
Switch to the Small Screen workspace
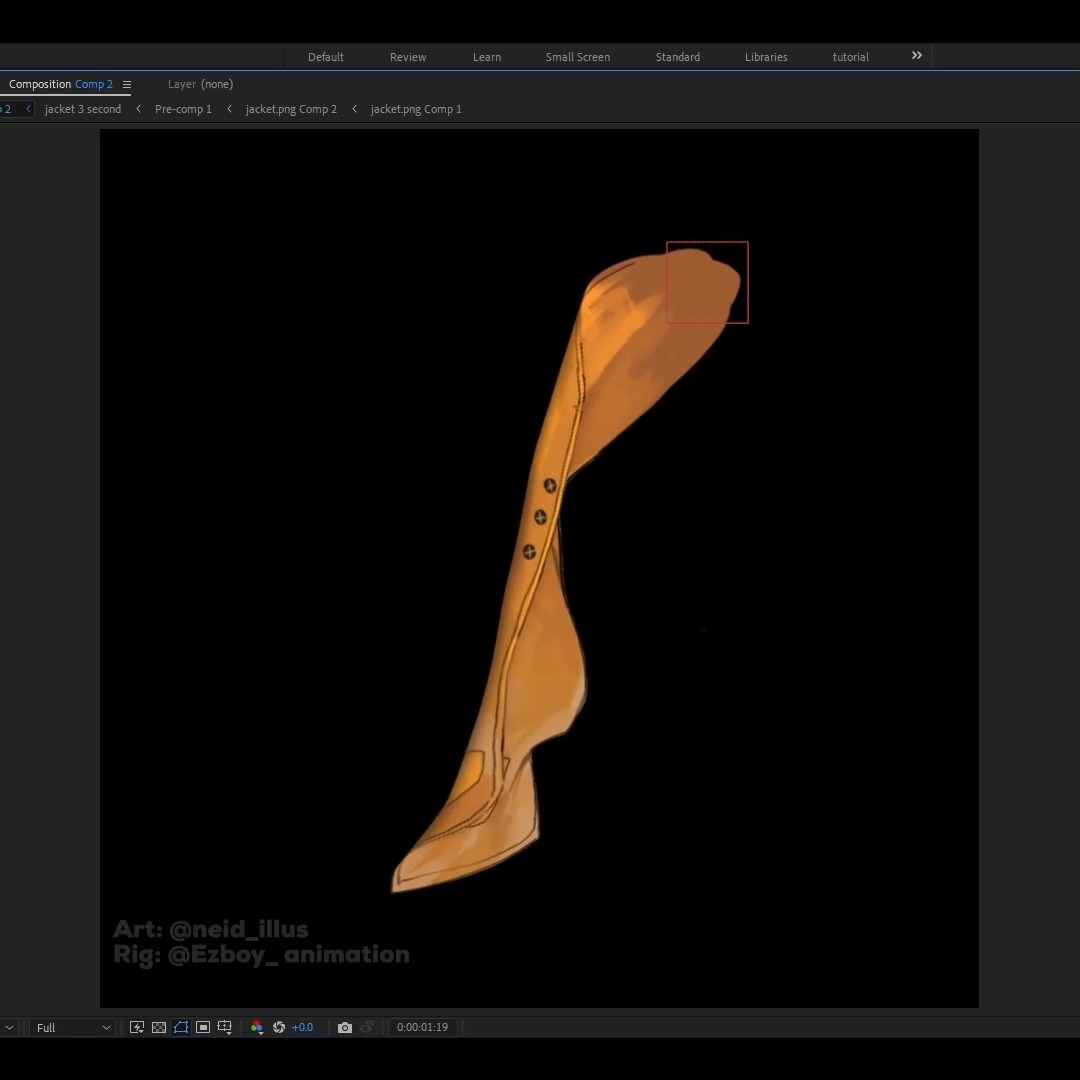(x=578, y=57)
